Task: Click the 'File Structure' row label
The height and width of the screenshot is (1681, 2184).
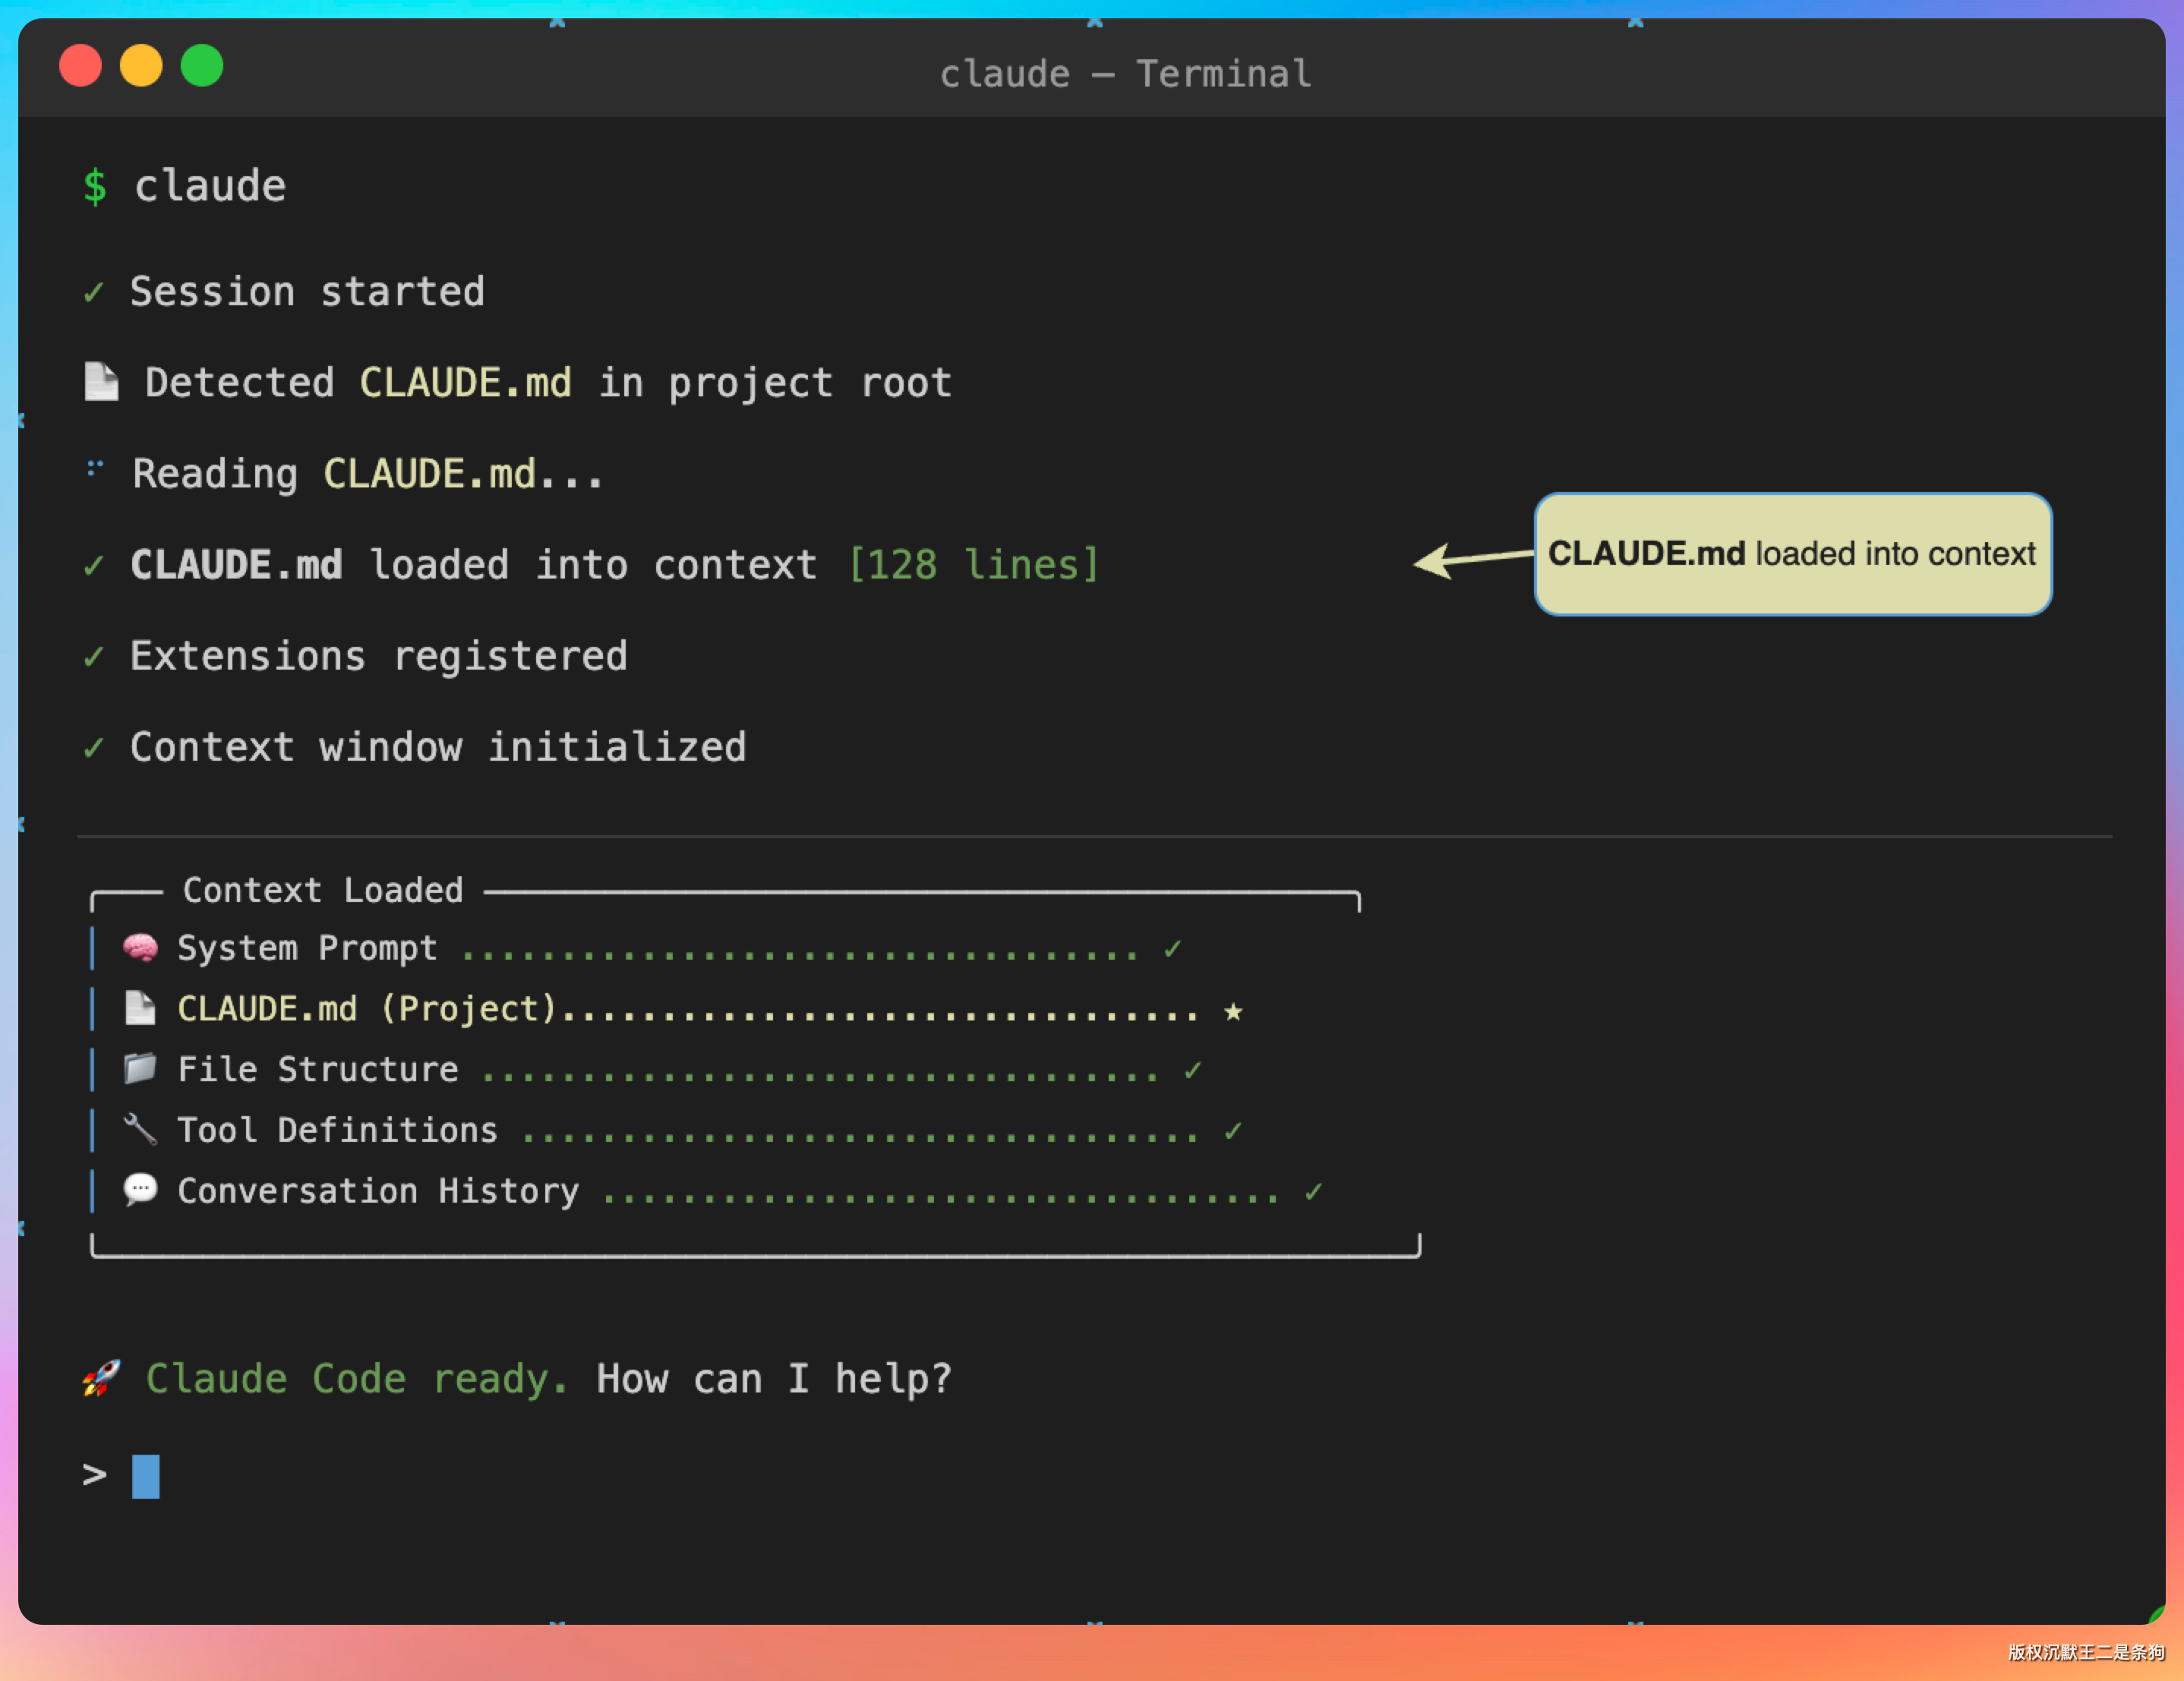Action: [318, 1069]
